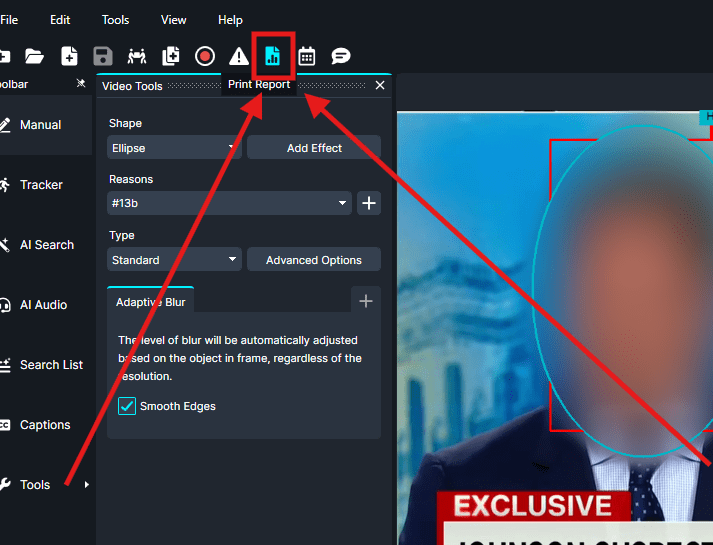Click the speech bubble comments icon

(x=341, y=56)
